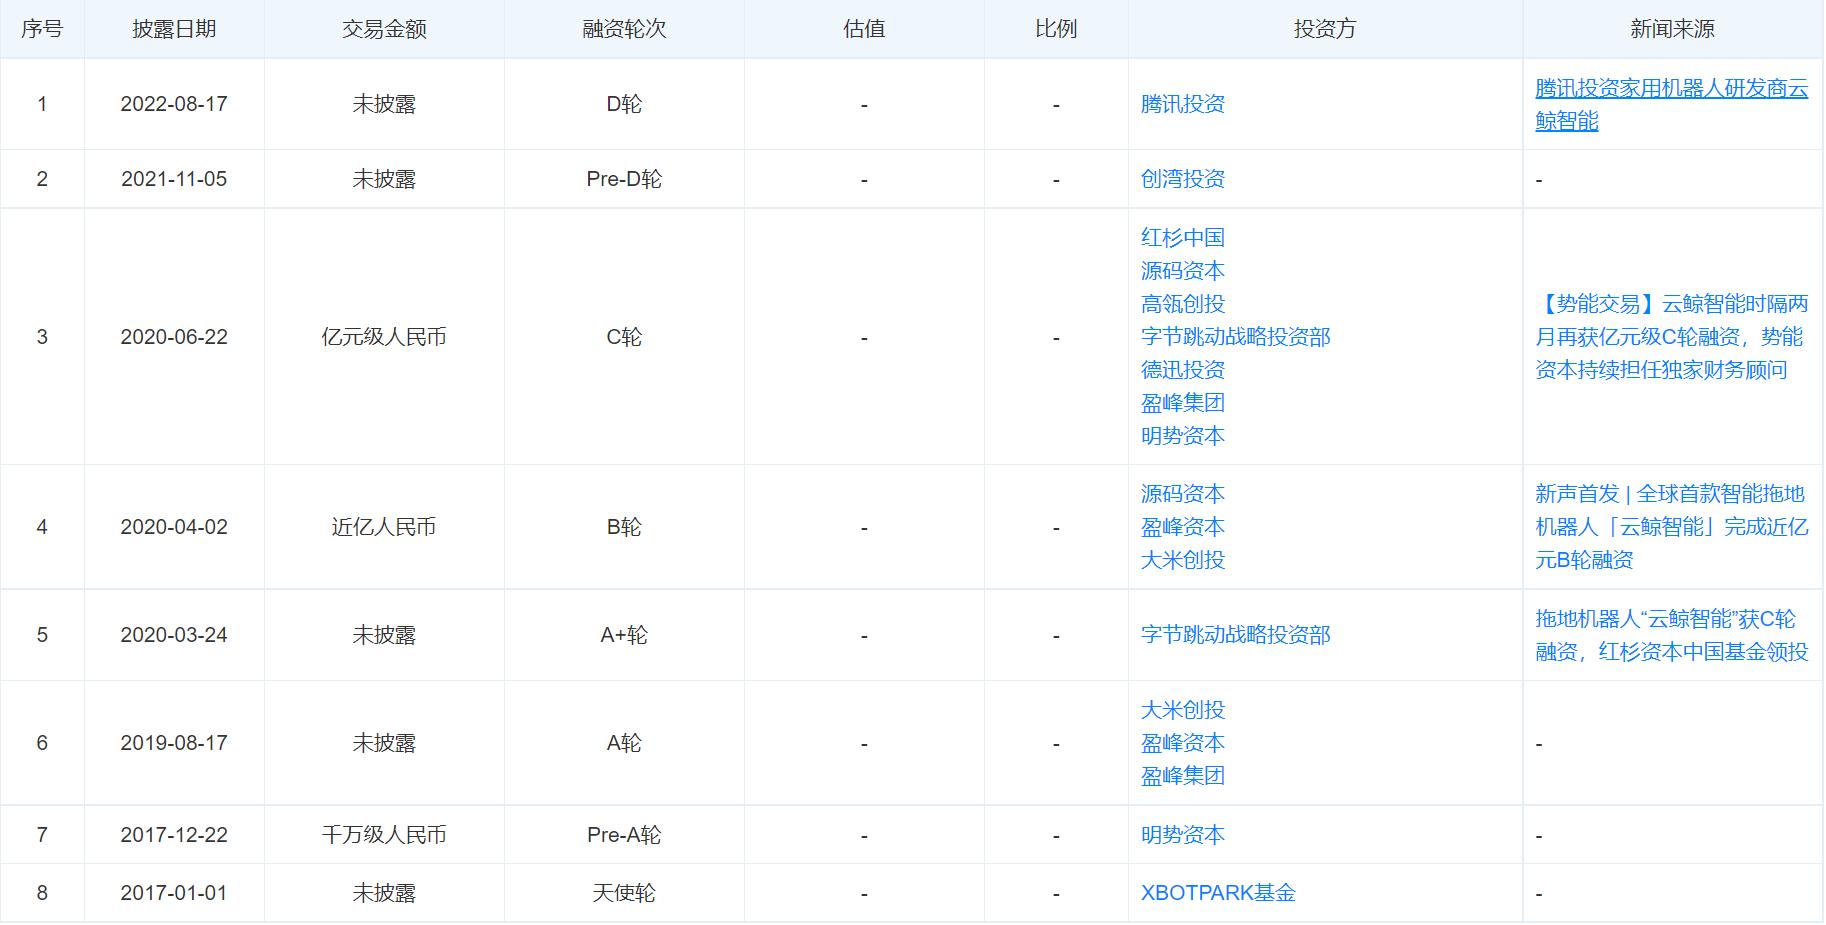Select the date 2020-04-02
This screenshot has width=1826, height=925.
coord(174,527)
